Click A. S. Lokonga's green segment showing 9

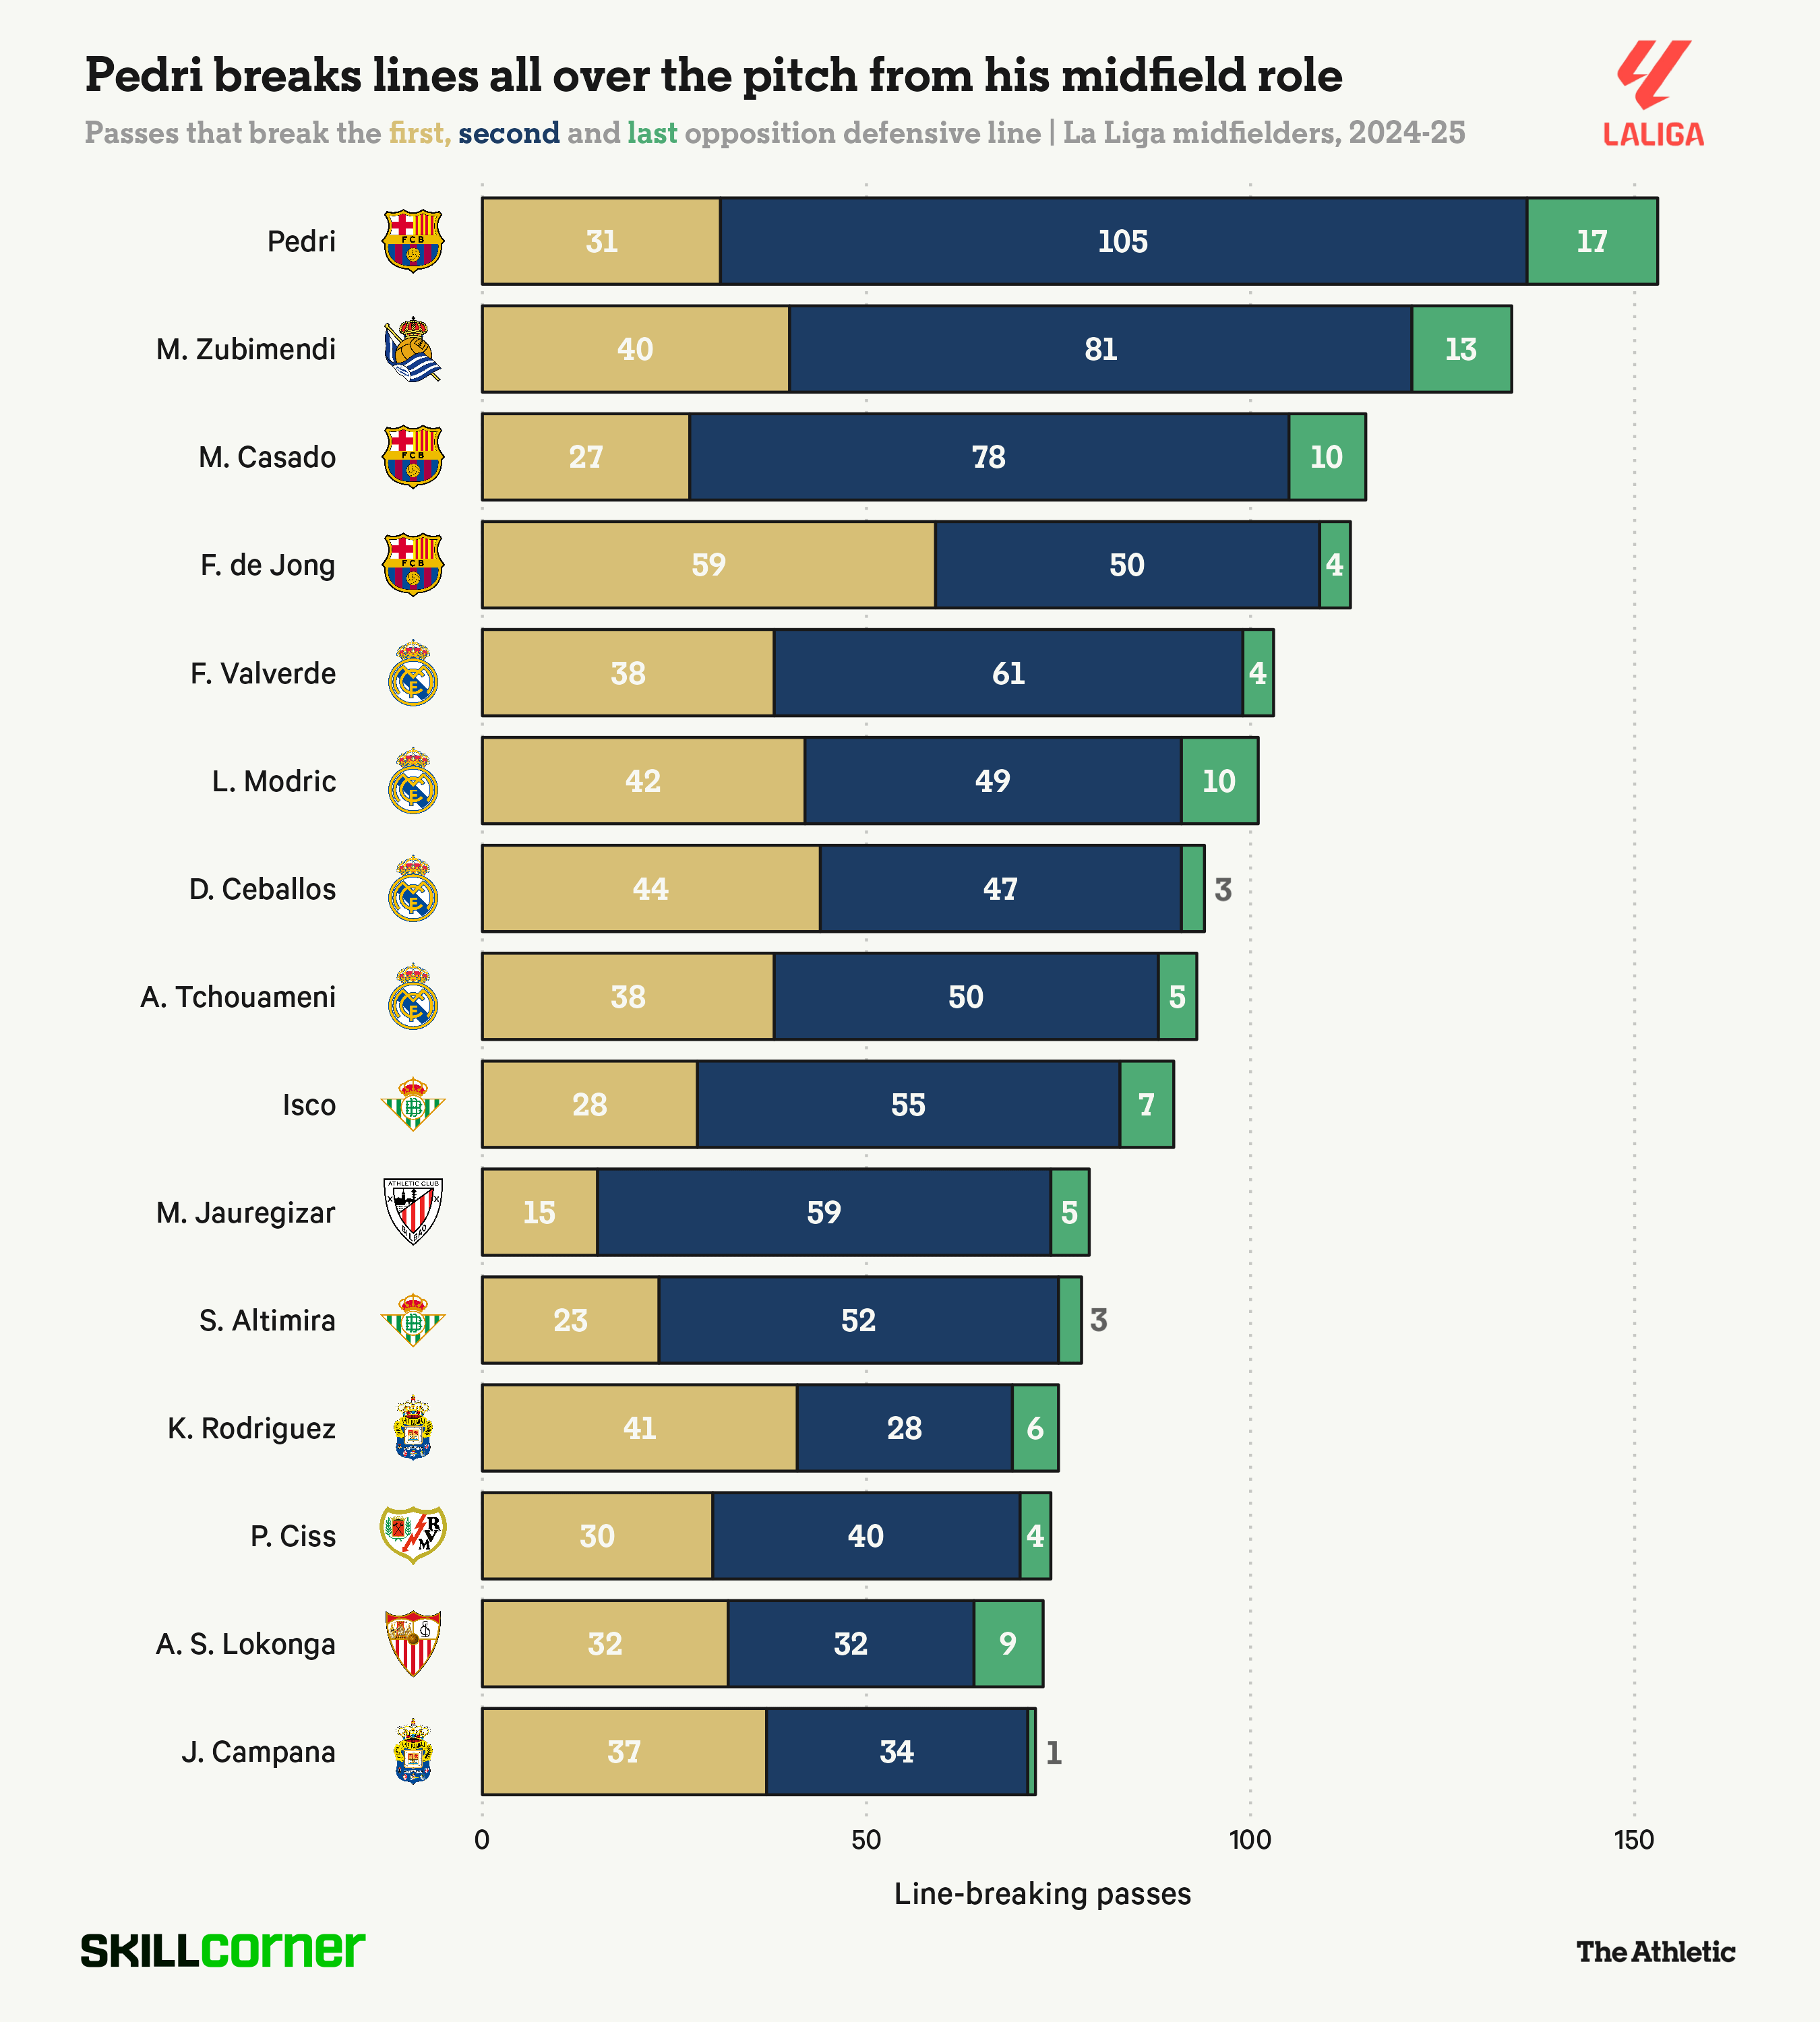click(x=1008, y=1643)
